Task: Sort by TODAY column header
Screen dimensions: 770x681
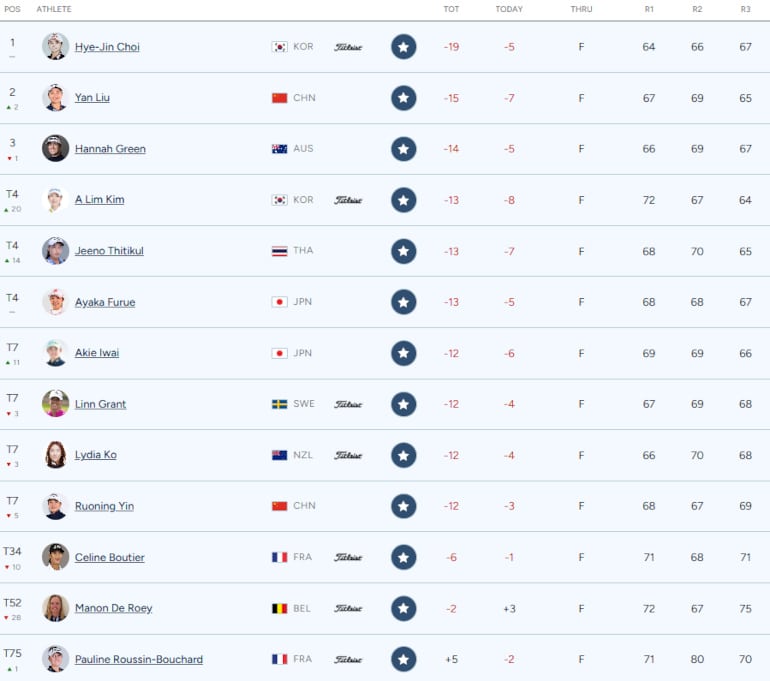Action: 509,9
